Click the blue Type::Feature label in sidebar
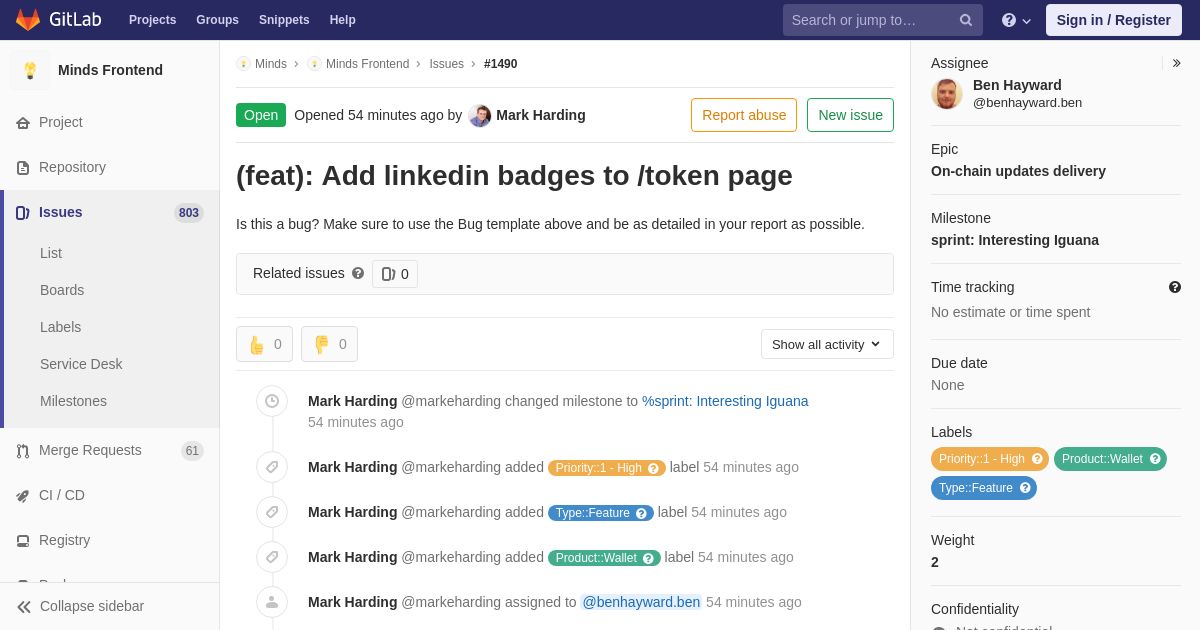 pyautogui.click(x=984, y=488)
